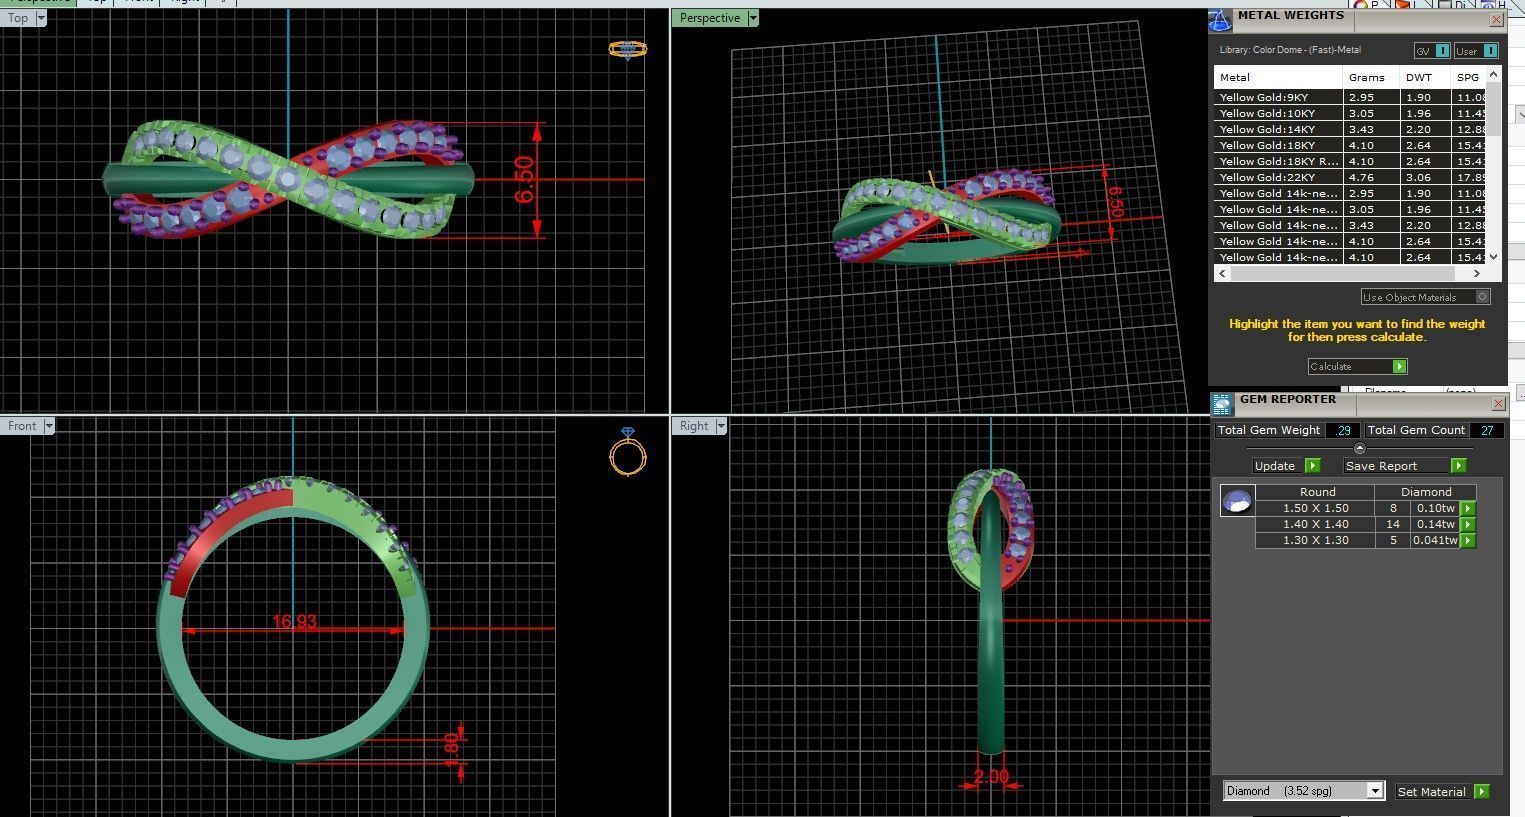Click 0.10tw weight cell
Viewport: 1525px width, 817px height.
click(1434, 508)
